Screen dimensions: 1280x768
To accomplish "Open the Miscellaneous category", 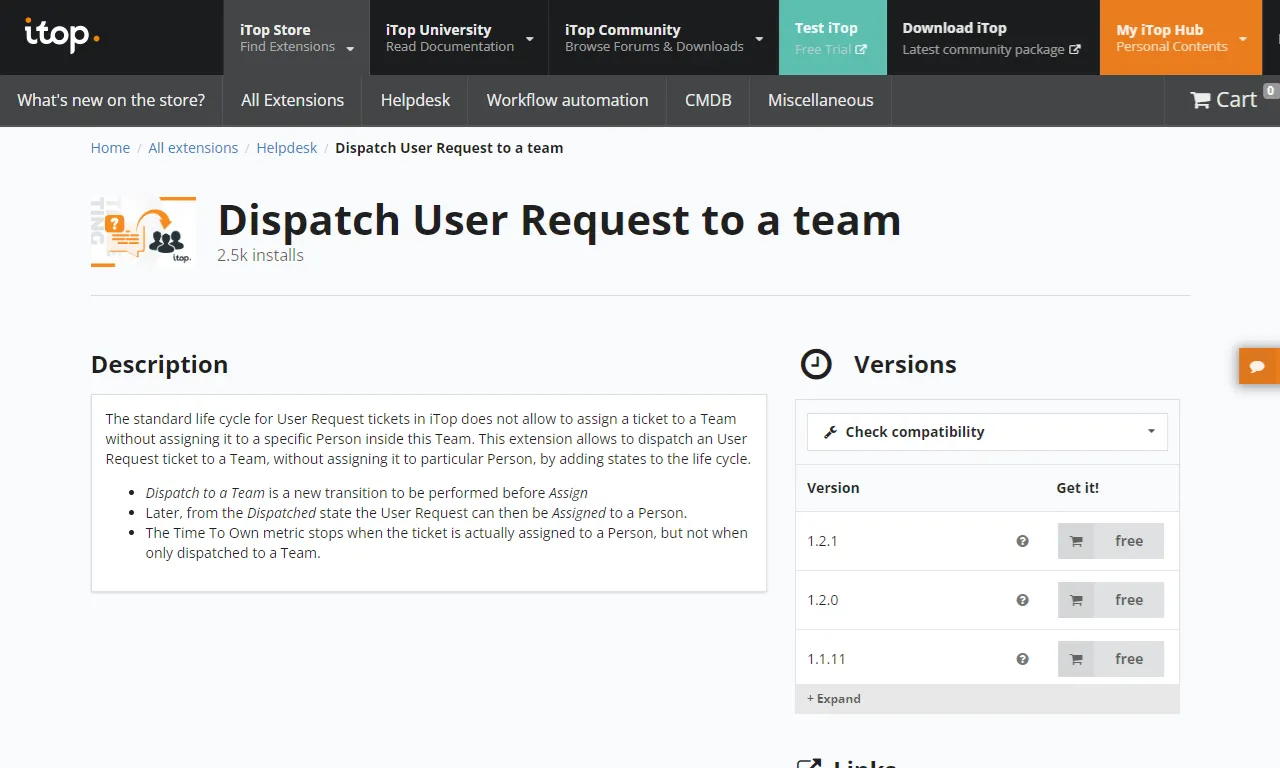I will [x=820, y=100].
